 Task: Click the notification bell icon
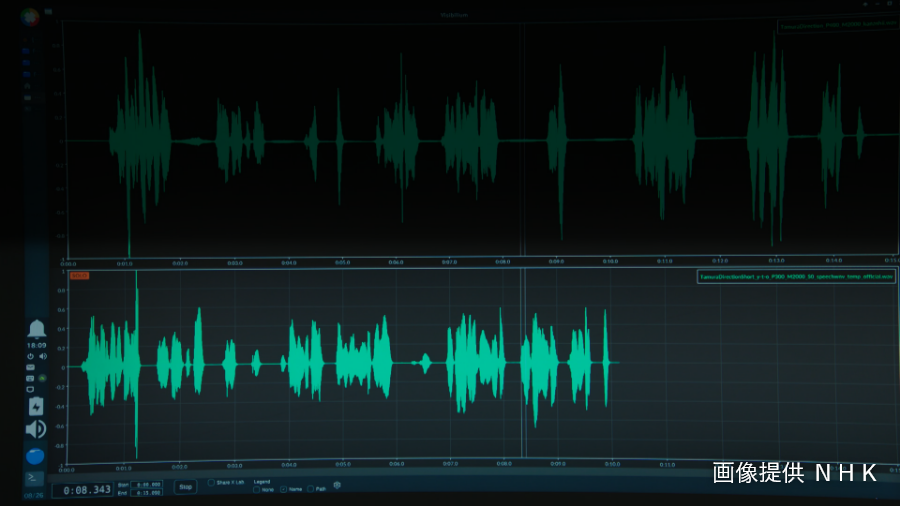pos(37,329)
